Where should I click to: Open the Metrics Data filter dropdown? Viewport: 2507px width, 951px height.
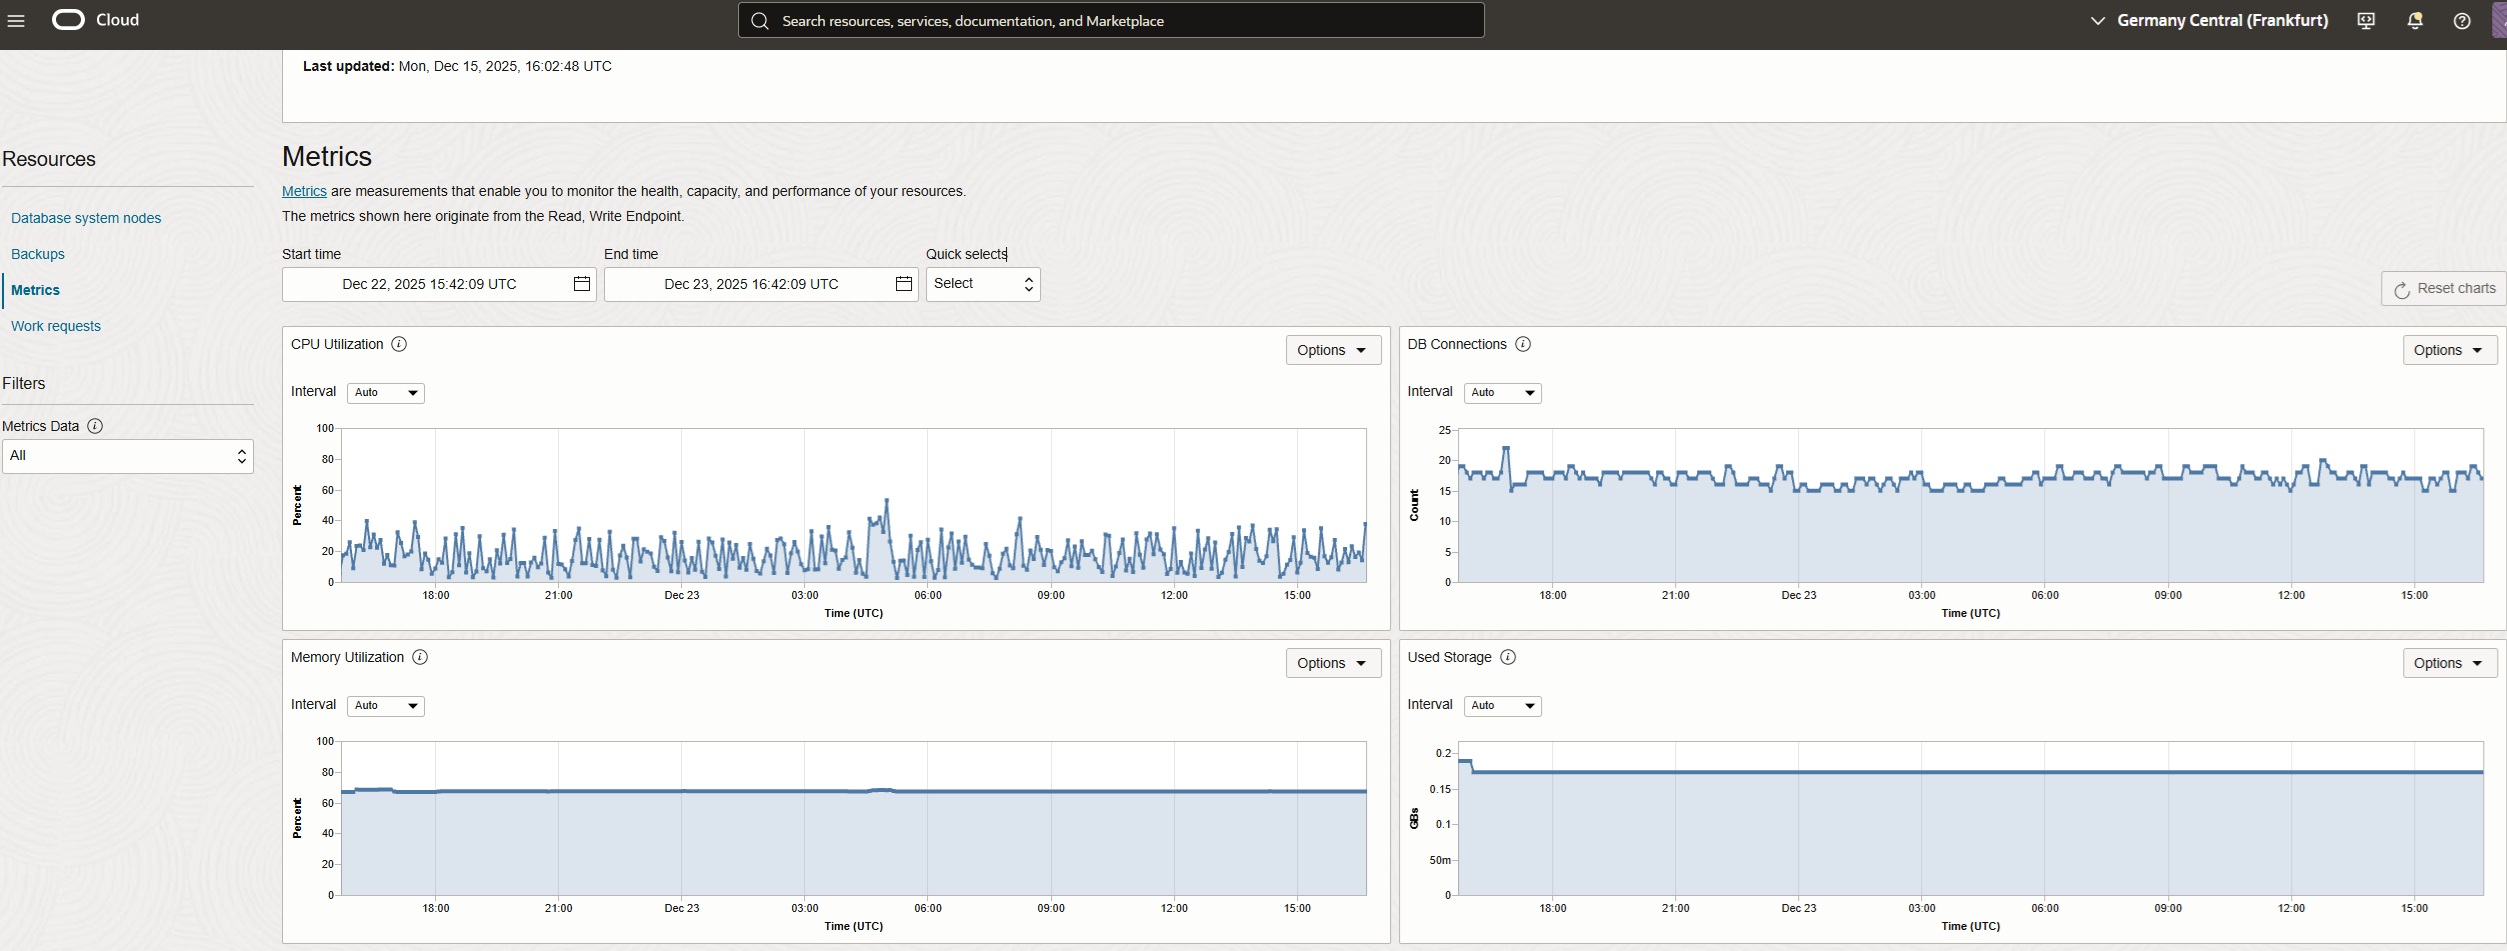pyautogui.click(x=127, y=456)
